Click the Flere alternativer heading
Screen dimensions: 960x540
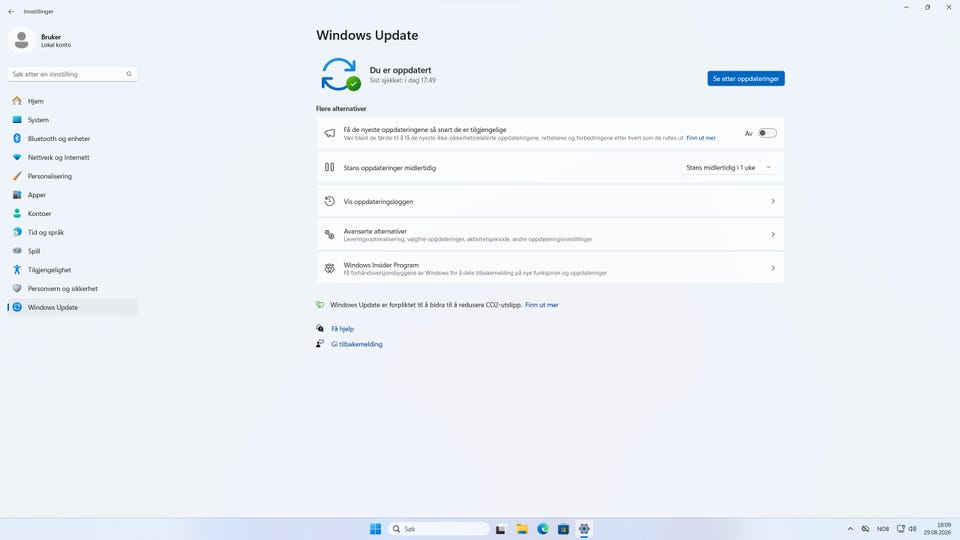point(341,108)
